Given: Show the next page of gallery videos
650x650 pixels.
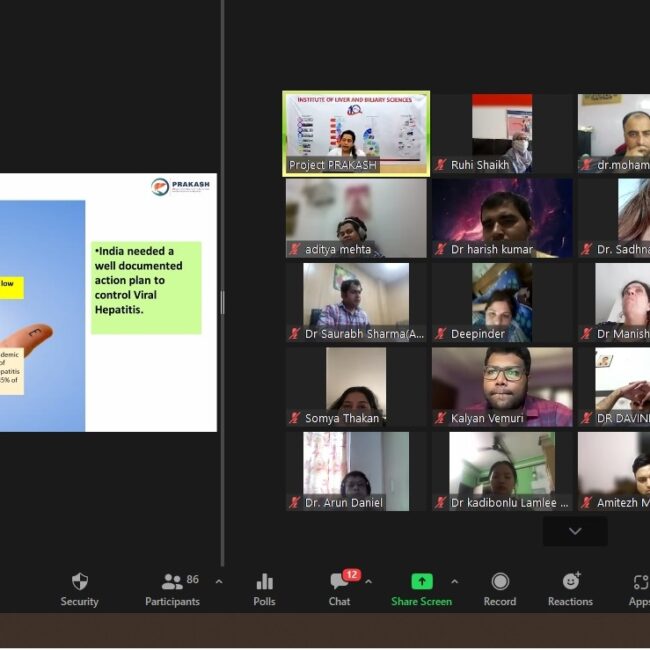Looking at the screenshot, I should [x=575, y=531].
